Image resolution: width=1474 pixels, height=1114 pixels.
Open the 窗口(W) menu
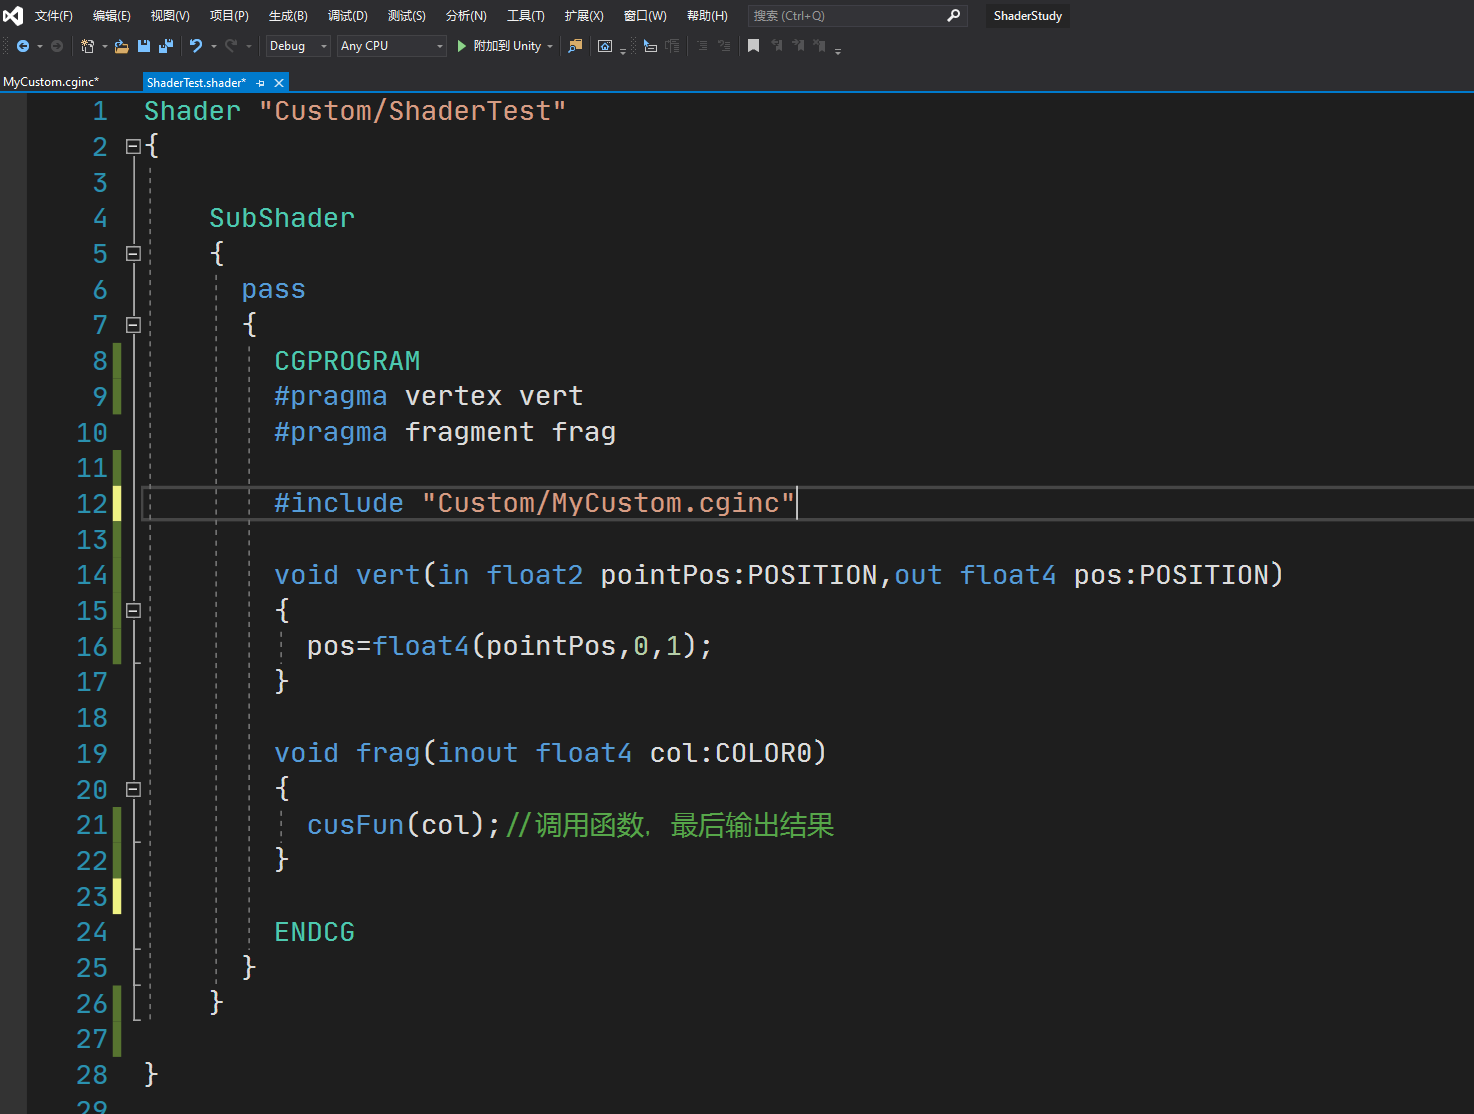point(645,16)
